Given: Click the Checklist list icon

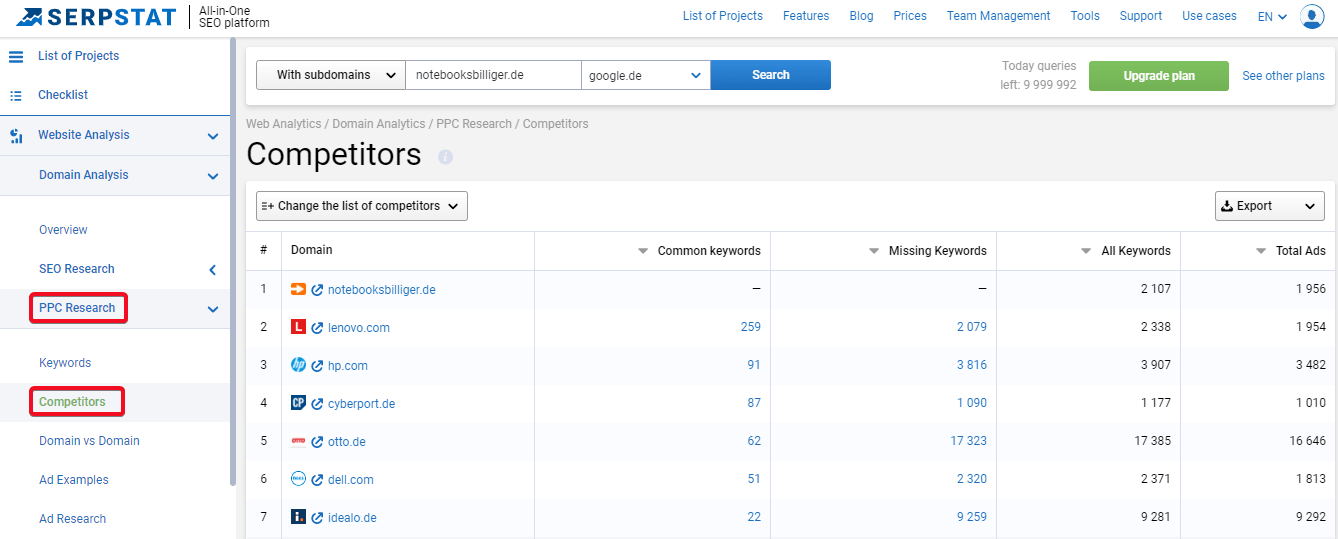Looking at the screenshot, I should tap(16, 95).
